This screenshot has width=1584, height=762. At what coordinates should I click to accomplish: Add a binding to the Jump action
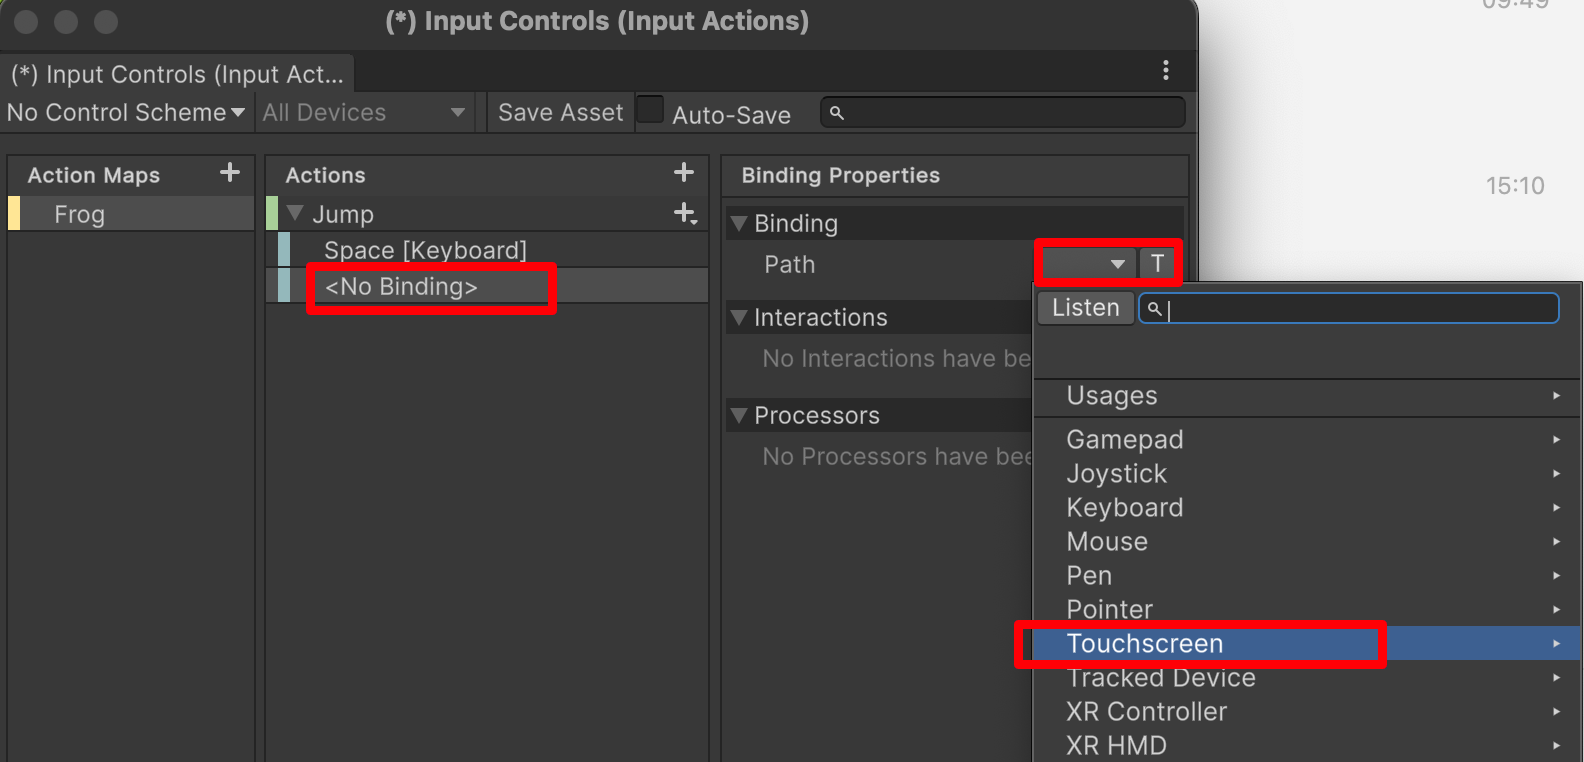click(x=685, y=213)
